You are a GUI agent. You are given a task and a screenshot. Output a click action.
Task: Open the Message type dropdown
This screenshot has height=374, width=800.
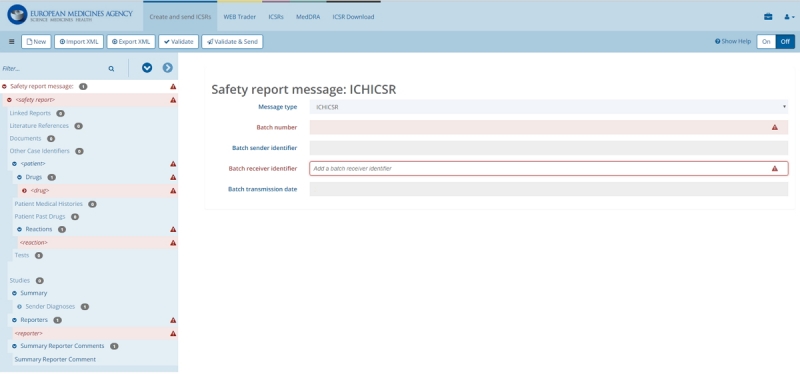click(x=548, y=107)
